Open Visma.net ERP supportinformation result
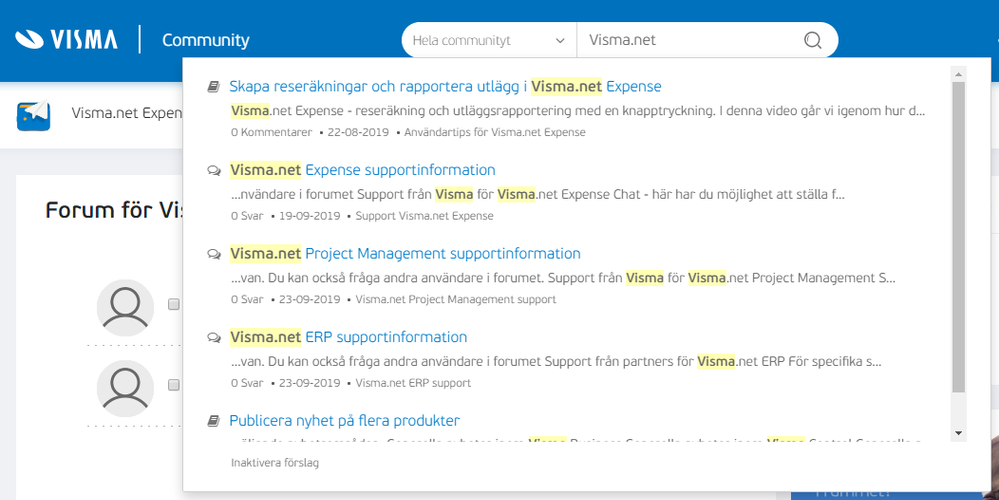 (348, 337)
